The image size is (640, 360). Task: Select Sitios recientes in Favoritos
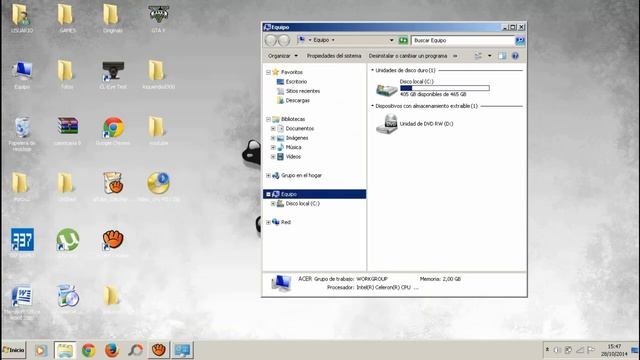[298, 91]
